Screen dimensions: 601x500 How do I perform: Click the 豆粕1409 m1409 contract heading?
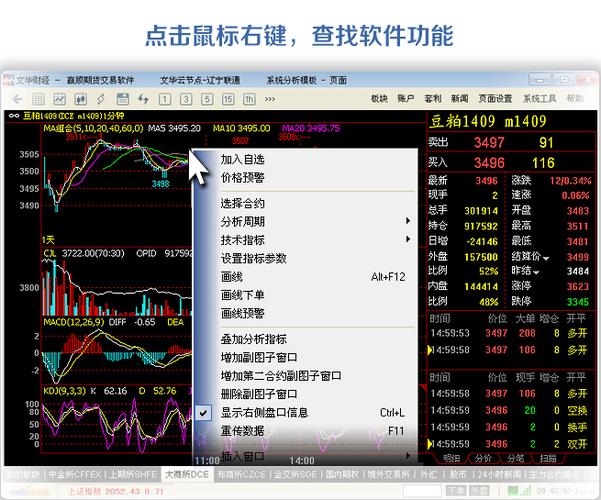click(488, 122)
